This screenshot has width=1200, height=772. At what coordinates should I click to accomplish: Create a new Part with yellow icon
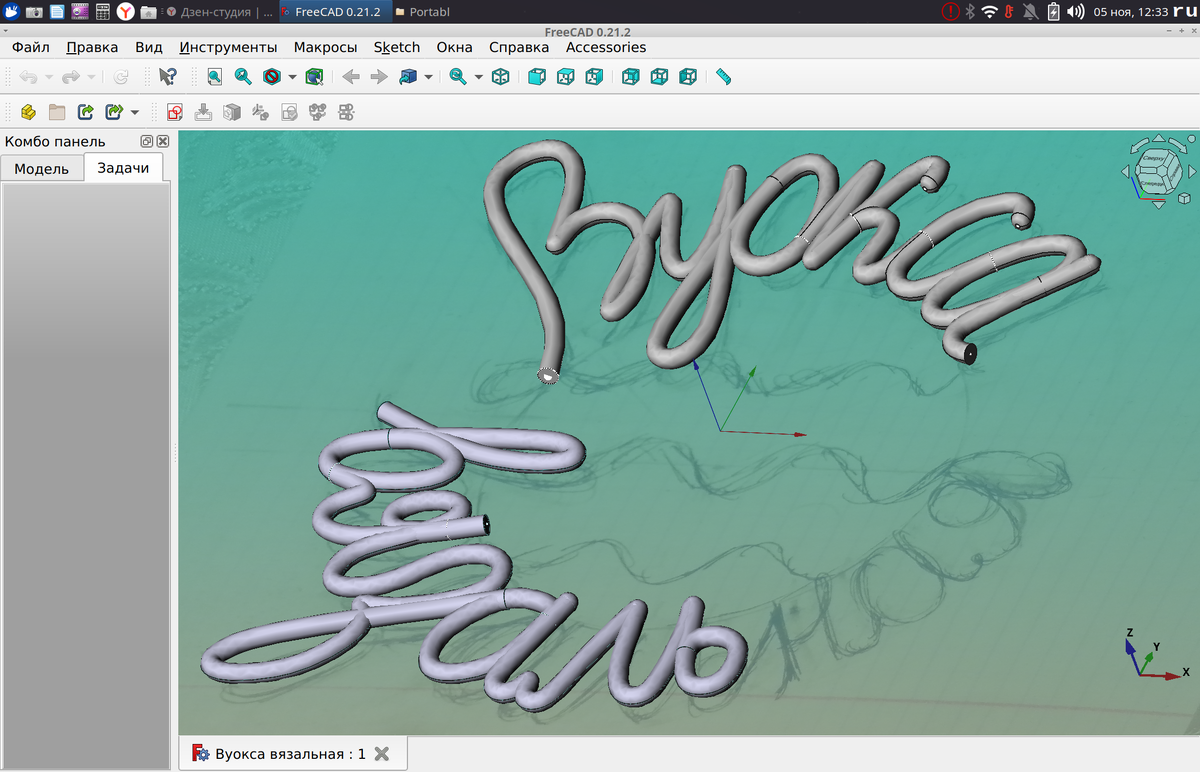(x=28, y=112)
